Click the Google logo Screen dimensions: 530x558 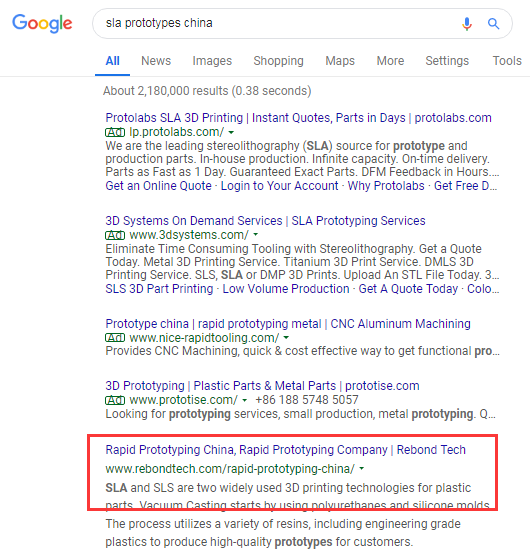(x=42, y=23)
